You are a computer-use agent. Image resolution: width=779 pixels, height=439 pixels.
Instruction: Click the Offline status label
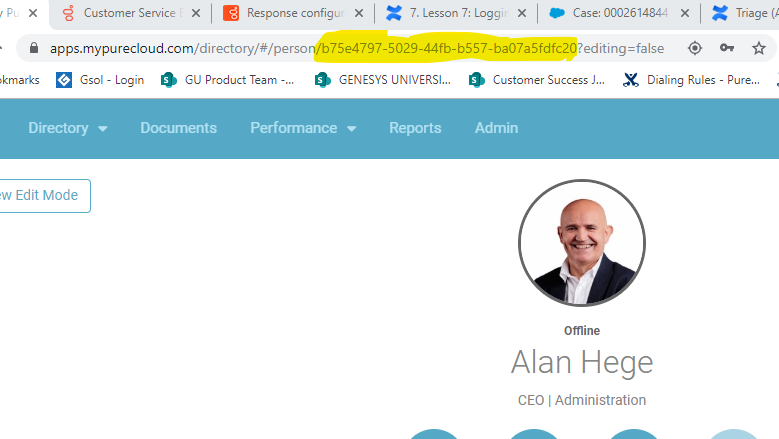point(582,331)
